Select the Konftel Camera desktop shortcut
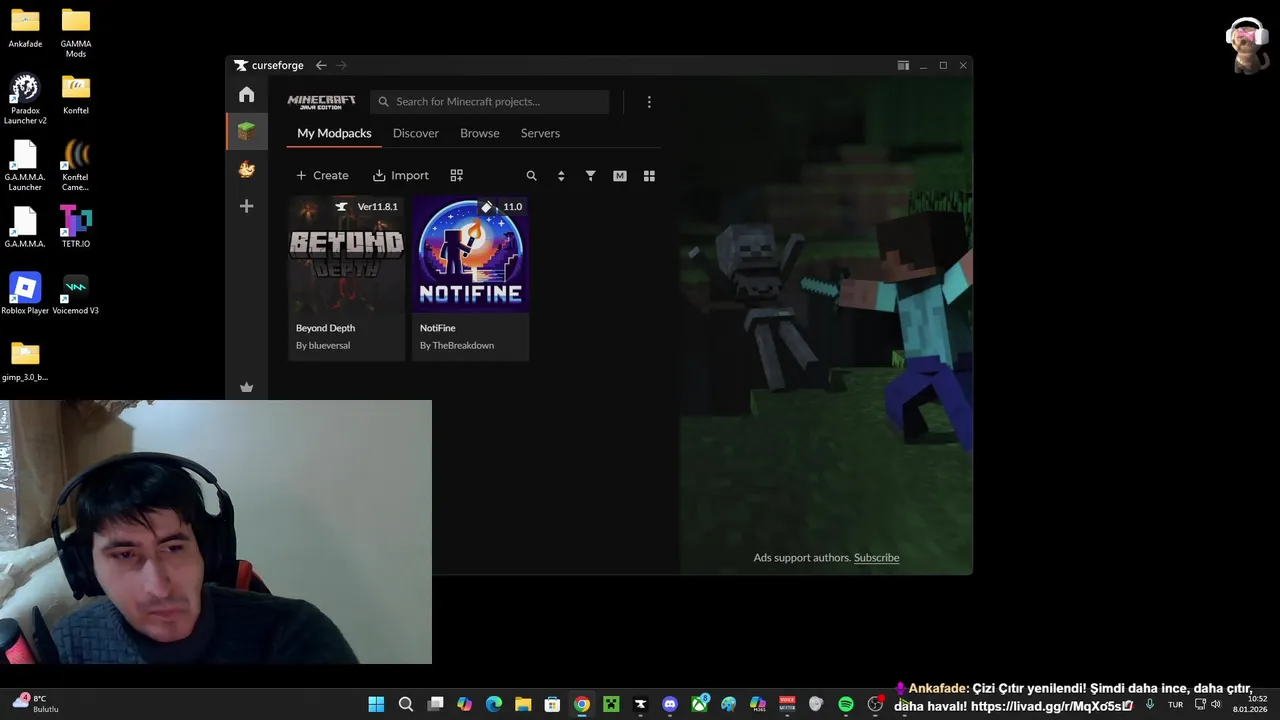Image resolution: width=1280 pixels, height=720 pixels. point(76,165)
